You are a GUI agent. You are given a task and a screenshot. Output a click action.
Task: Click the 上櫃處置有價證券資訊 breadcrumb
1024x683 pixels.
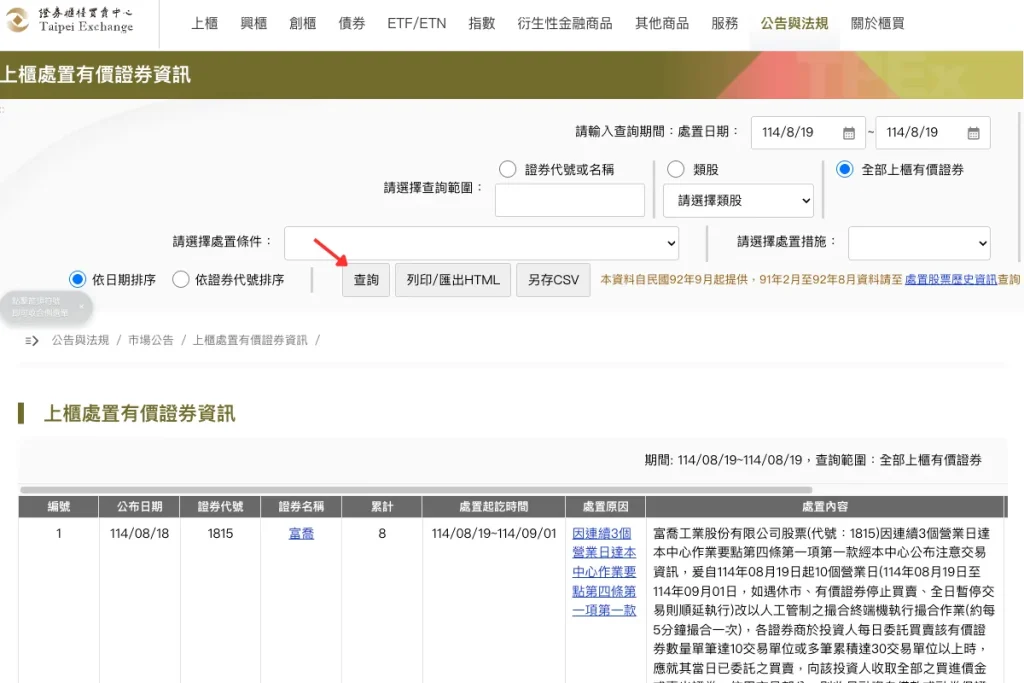coord(249,340)
